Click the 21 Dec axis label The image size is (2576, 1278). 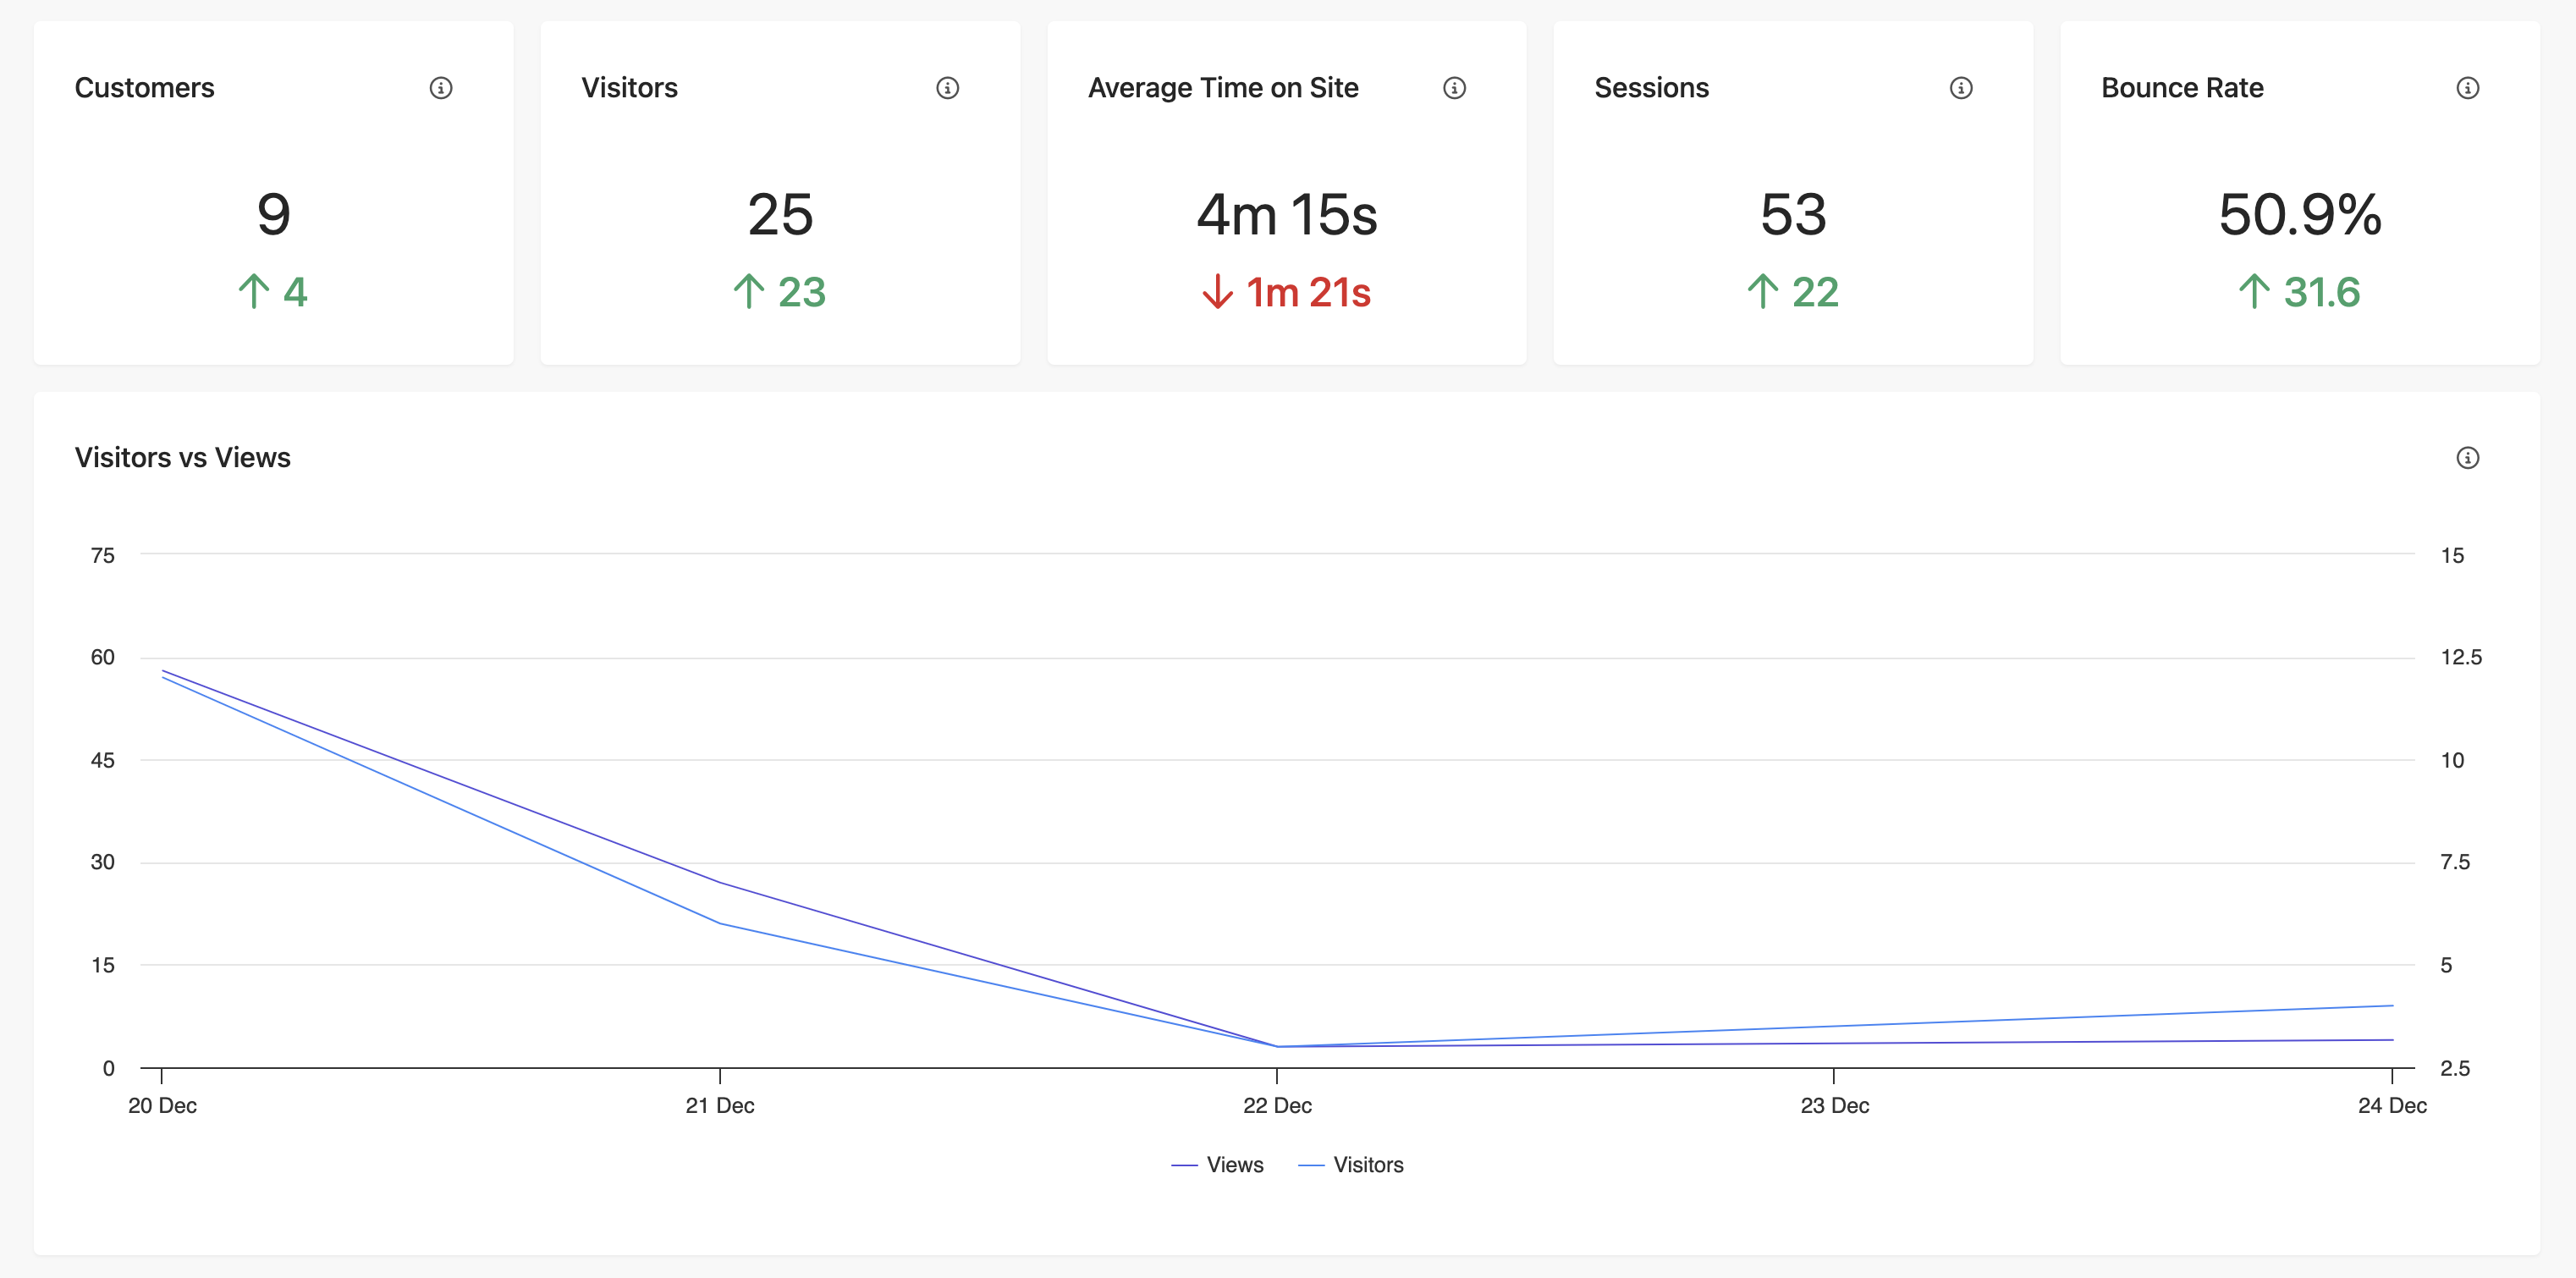click(720, 1105)
